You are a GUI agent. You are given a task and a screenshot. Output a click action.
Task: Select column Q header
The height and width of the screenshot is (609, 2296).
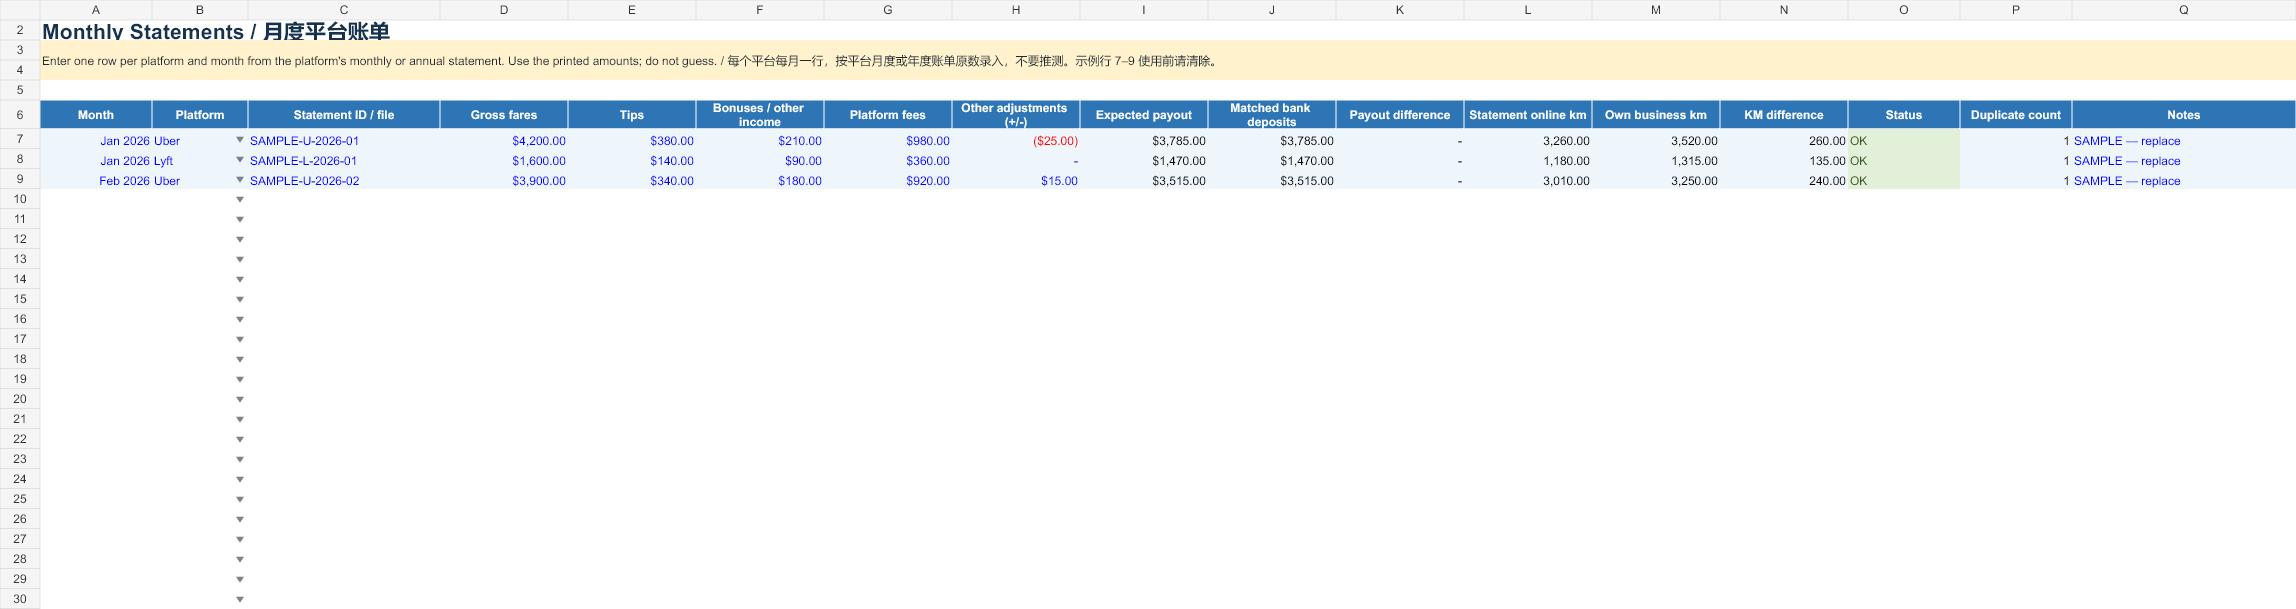[x=2184, y=10]
